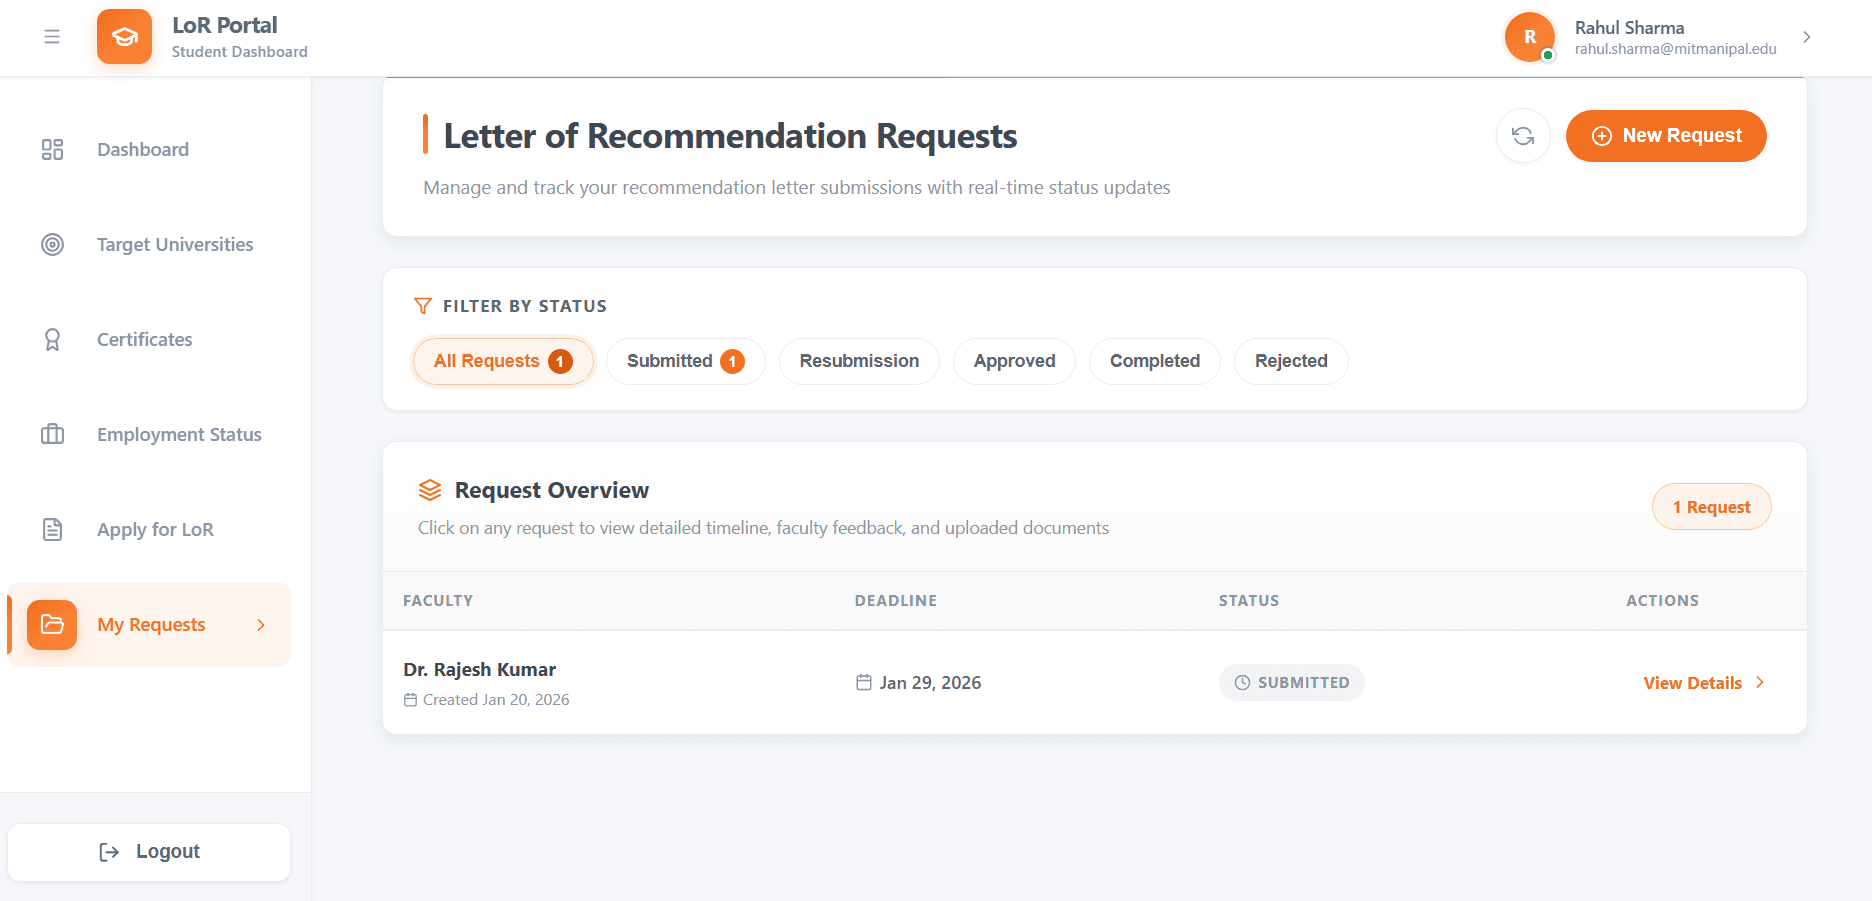Click the My Requests folder icon
Screen dimensions: 1872x901
coord(52,625)
